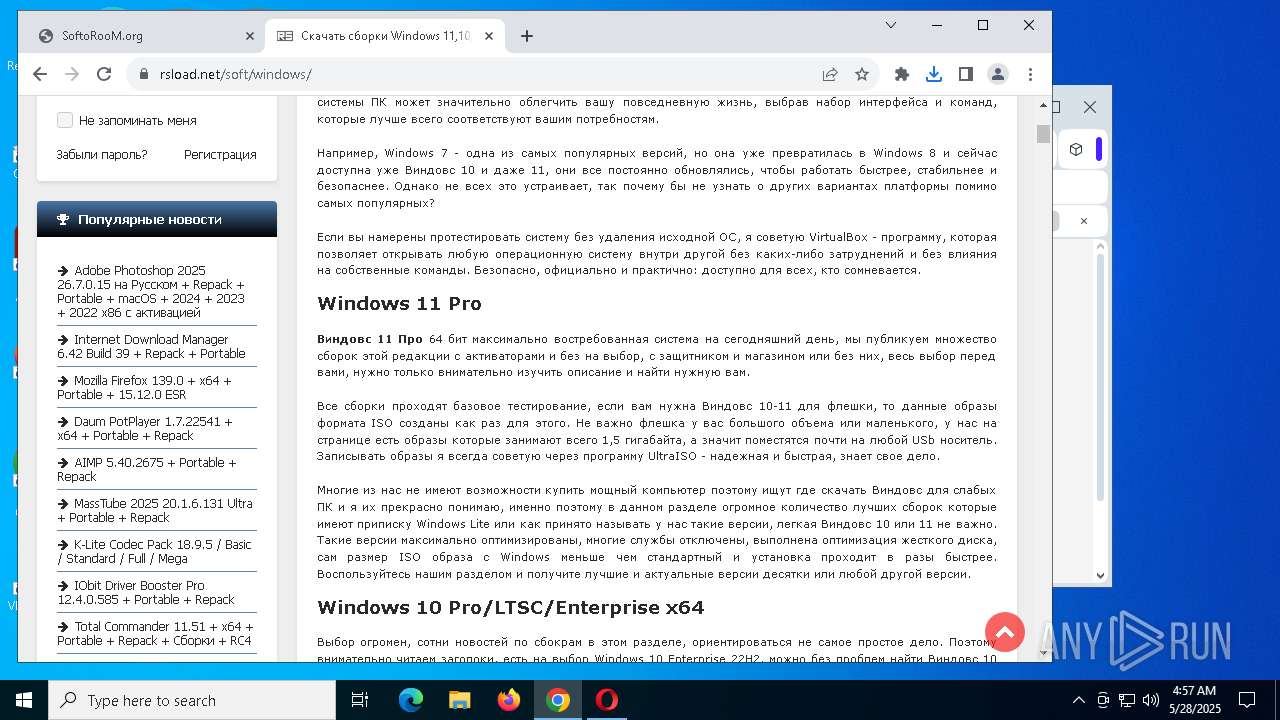Open the clock showing 4:57 AM
The height and width of the screenshot is (720, 1280).
(1194, 700)
